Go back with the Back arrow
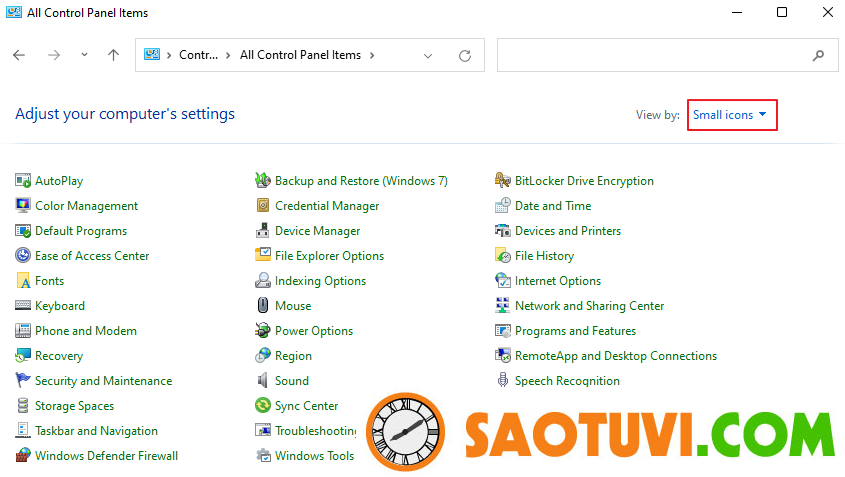 (x=19, y=55)
